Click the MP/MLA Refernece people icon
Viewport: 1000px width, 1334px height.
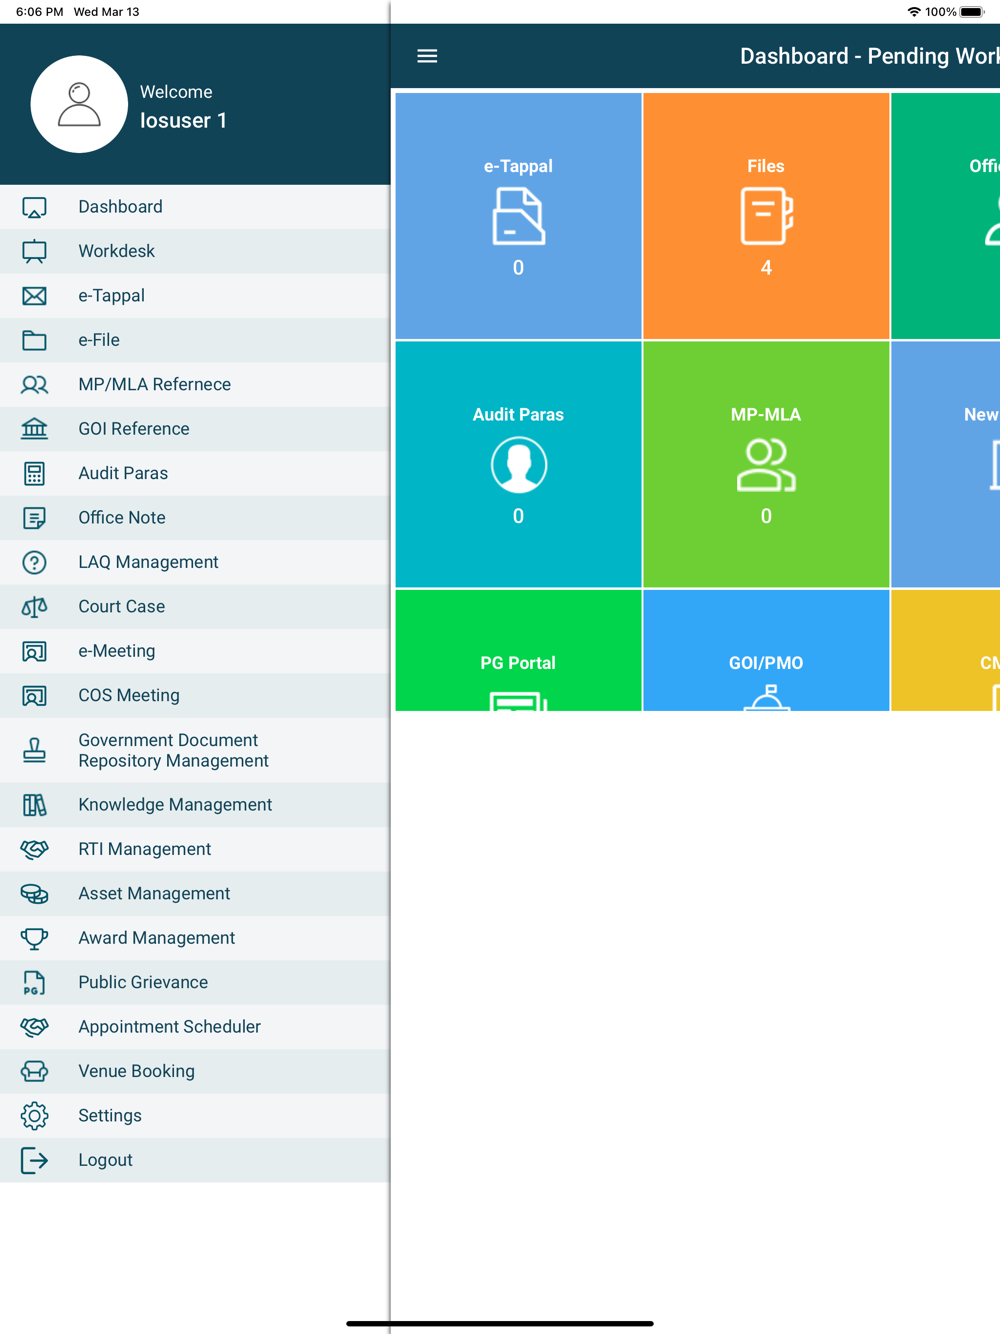tap(34, 384)
